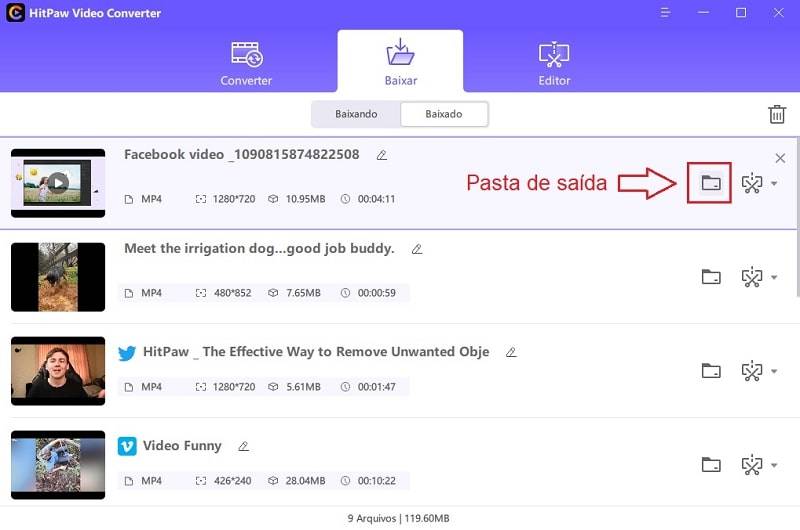Switch to the Baixar tab

click(401, 61)
